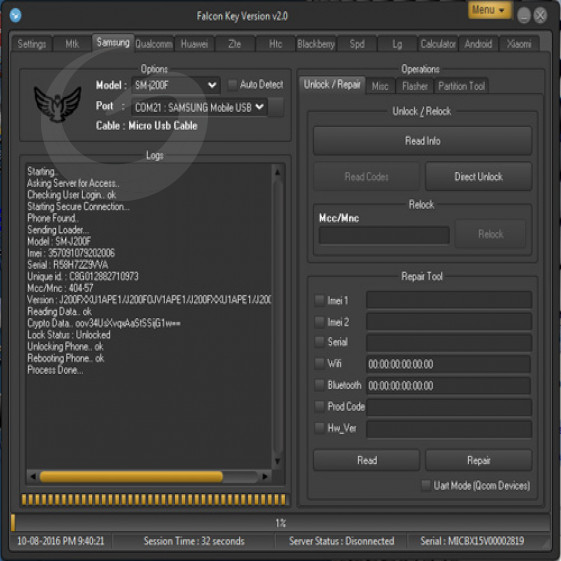Enable the Auto Detect checkbox
The height and width of the screenshot is (561, 561).
[233, 84]
